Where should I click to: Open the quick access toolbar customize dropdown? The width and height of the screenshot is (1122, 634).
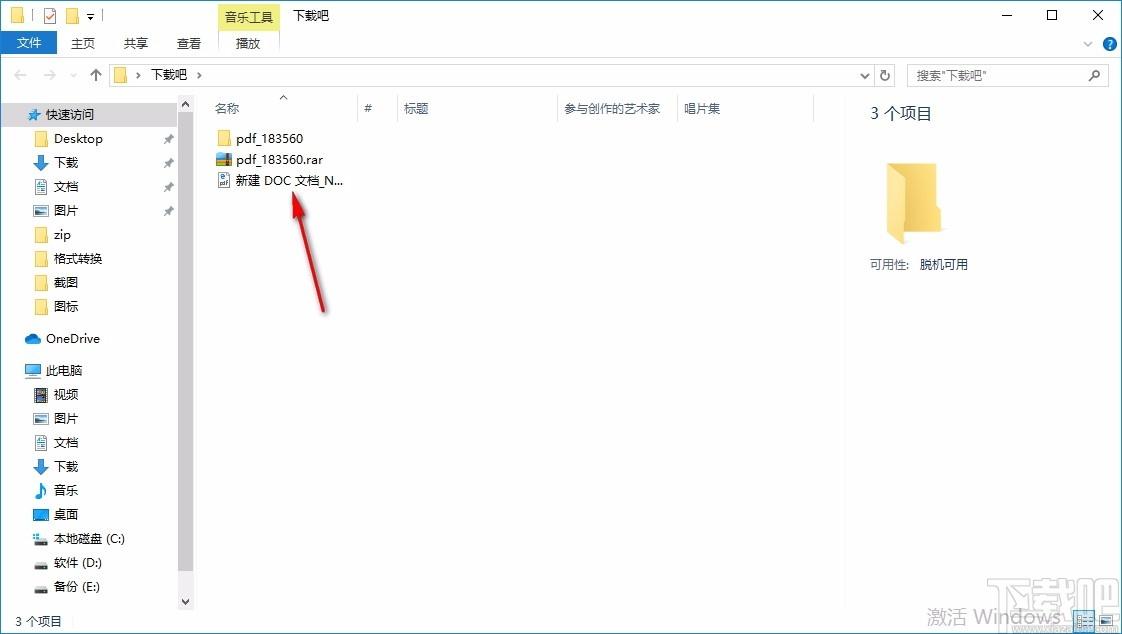[x=90, y=16]
